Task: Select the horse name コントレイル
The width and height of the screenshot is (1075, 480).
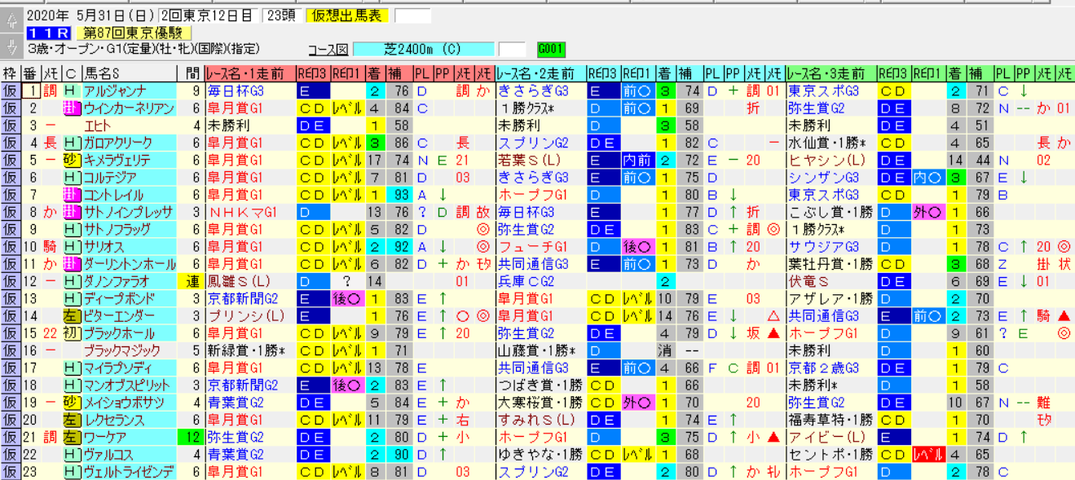Action: tap(113, 195)
